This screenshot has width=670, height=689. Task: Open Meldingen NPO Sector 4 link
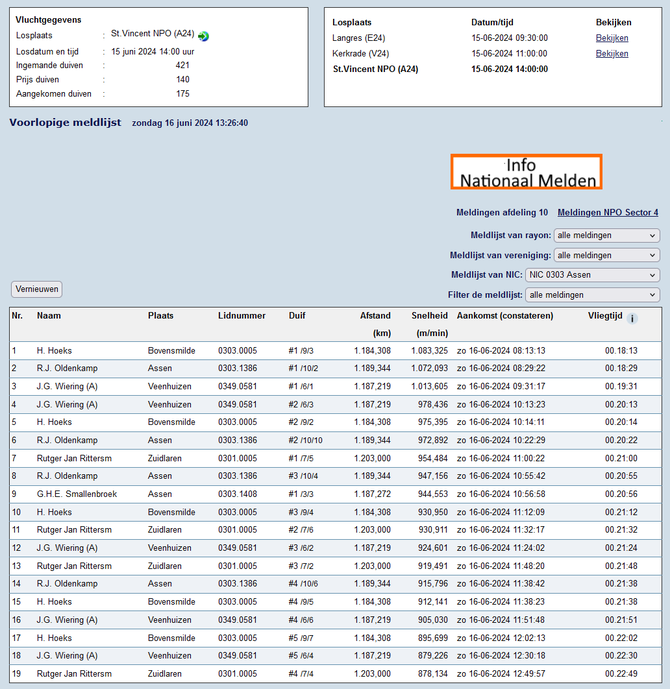pos(608,213)
